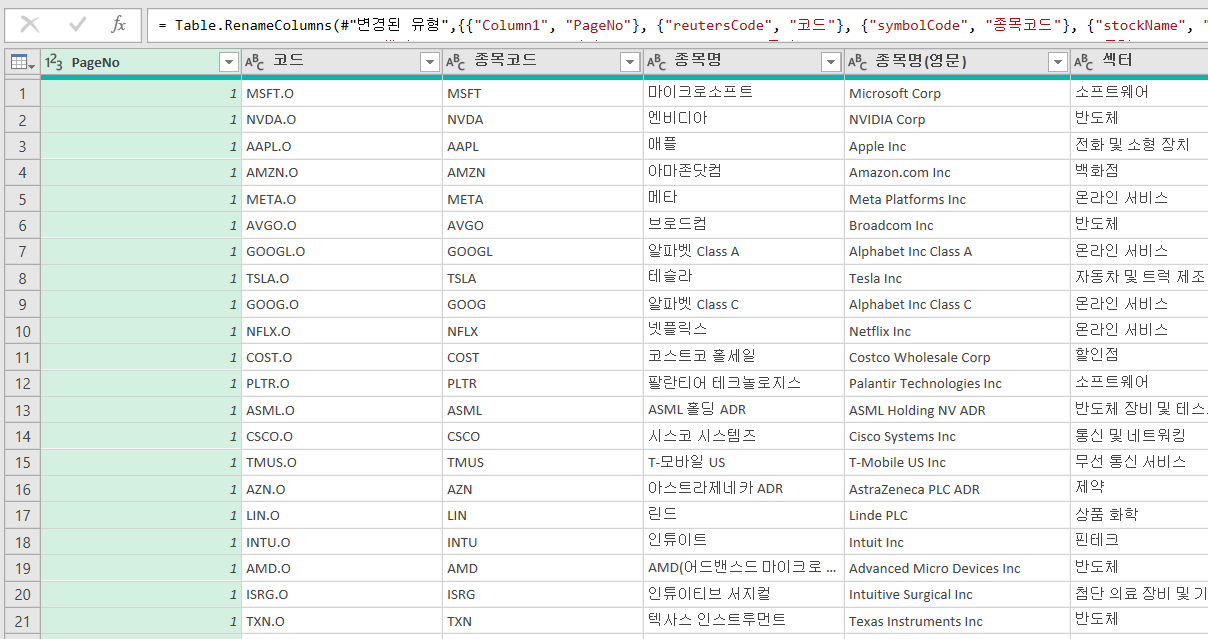Open the 코드 column filter dropdown
Screen dimensions: 1208x639
point(429,63)
